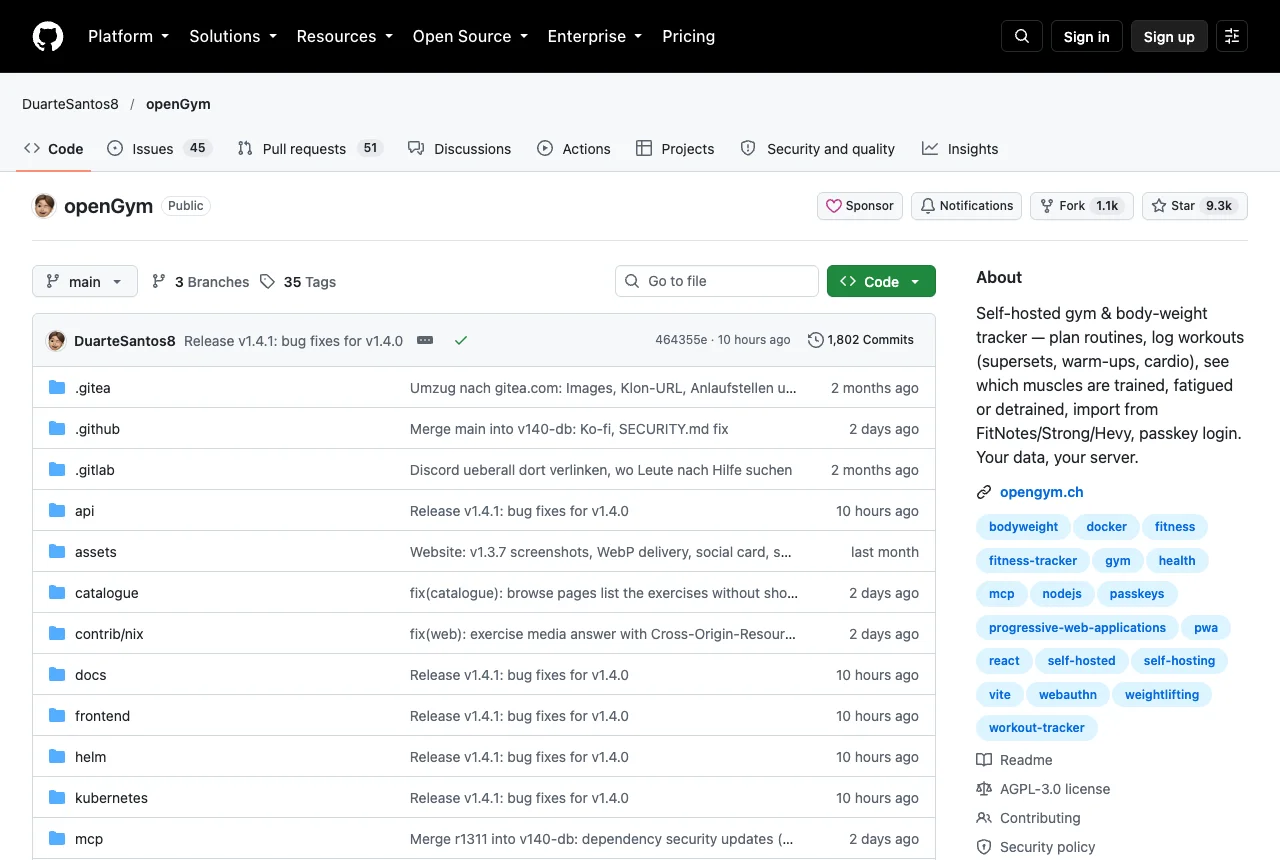1280x860 pixels.
Task: Click the Go to file search field
Action: tap(717, 281)
